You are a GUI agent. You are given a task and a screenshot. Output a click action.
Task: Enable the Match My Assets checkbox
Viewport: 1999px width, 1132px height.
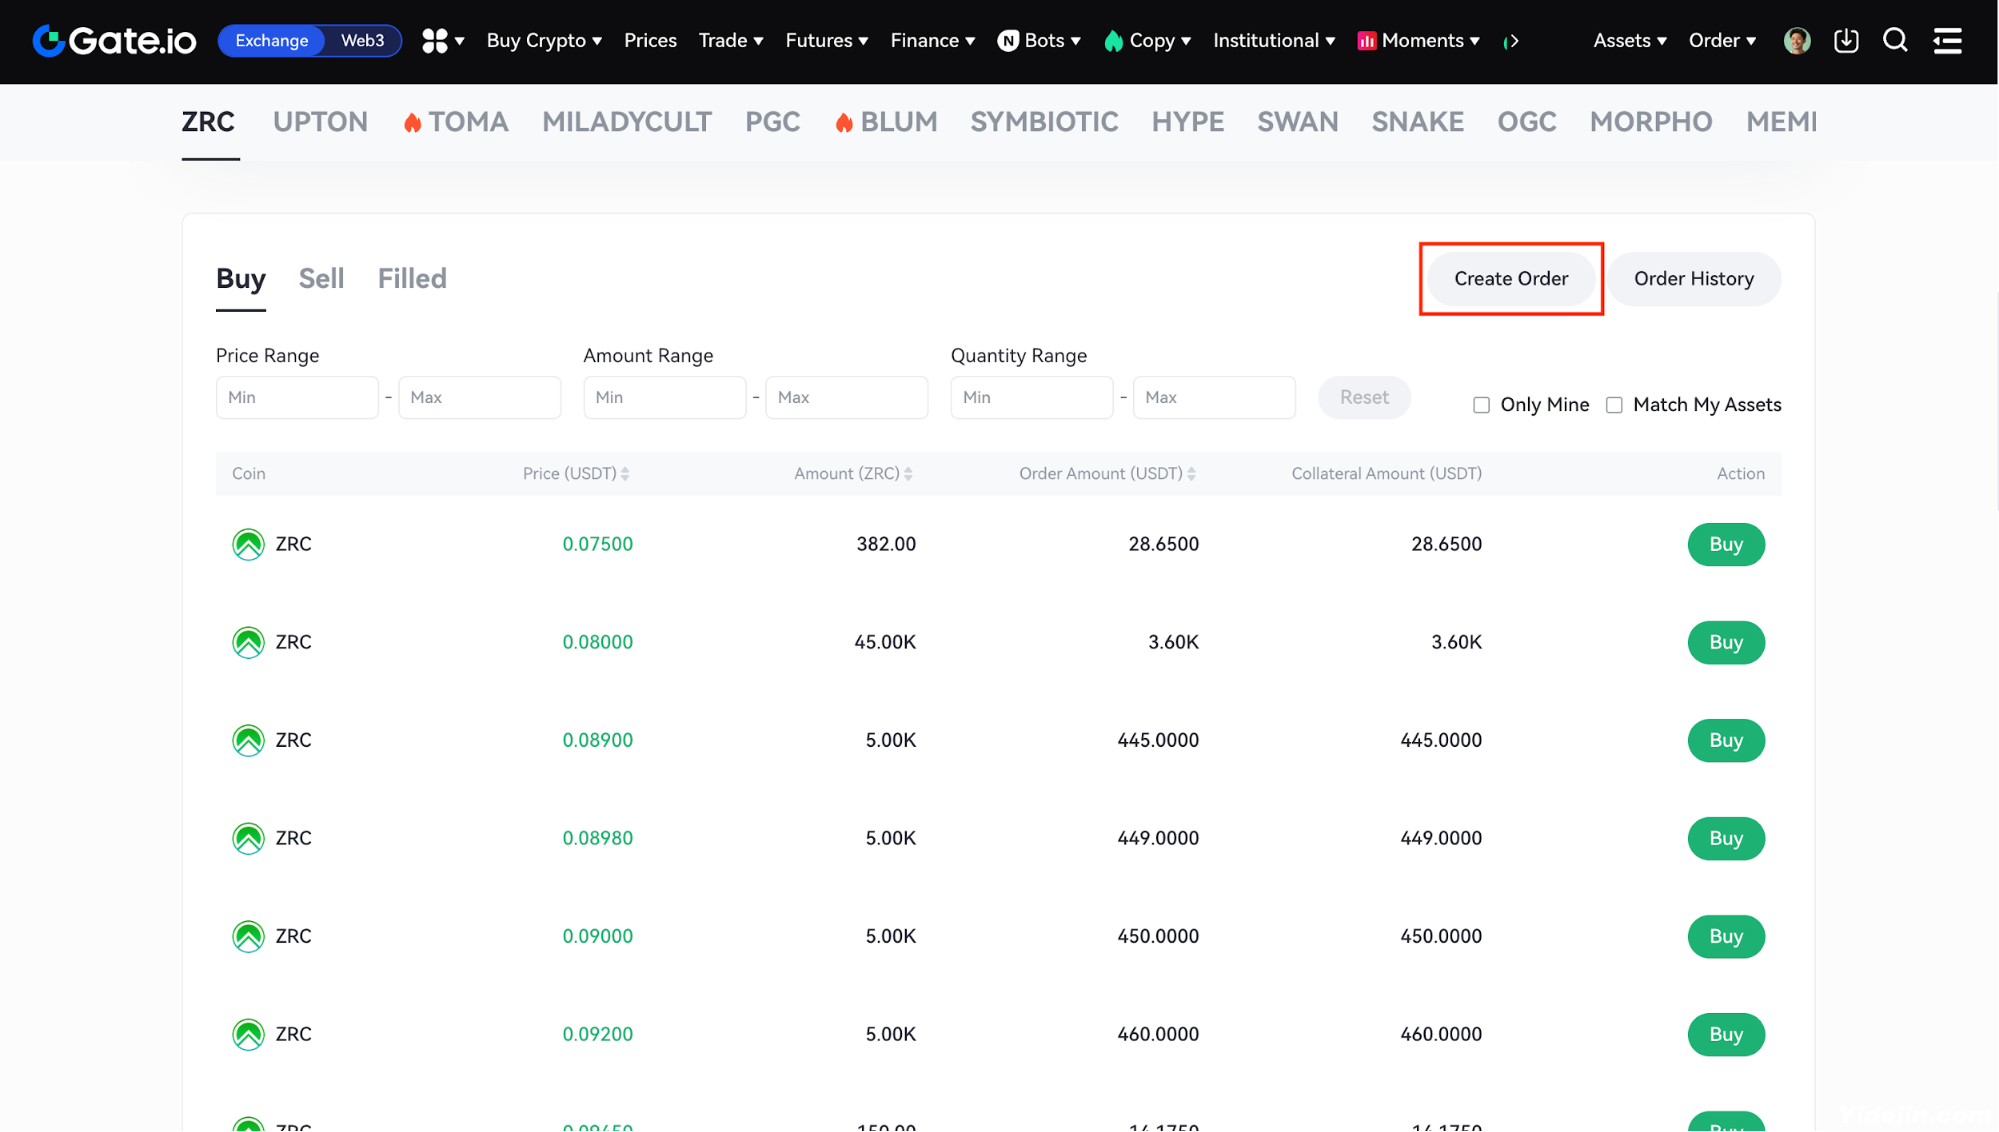tap(1614, 405)
